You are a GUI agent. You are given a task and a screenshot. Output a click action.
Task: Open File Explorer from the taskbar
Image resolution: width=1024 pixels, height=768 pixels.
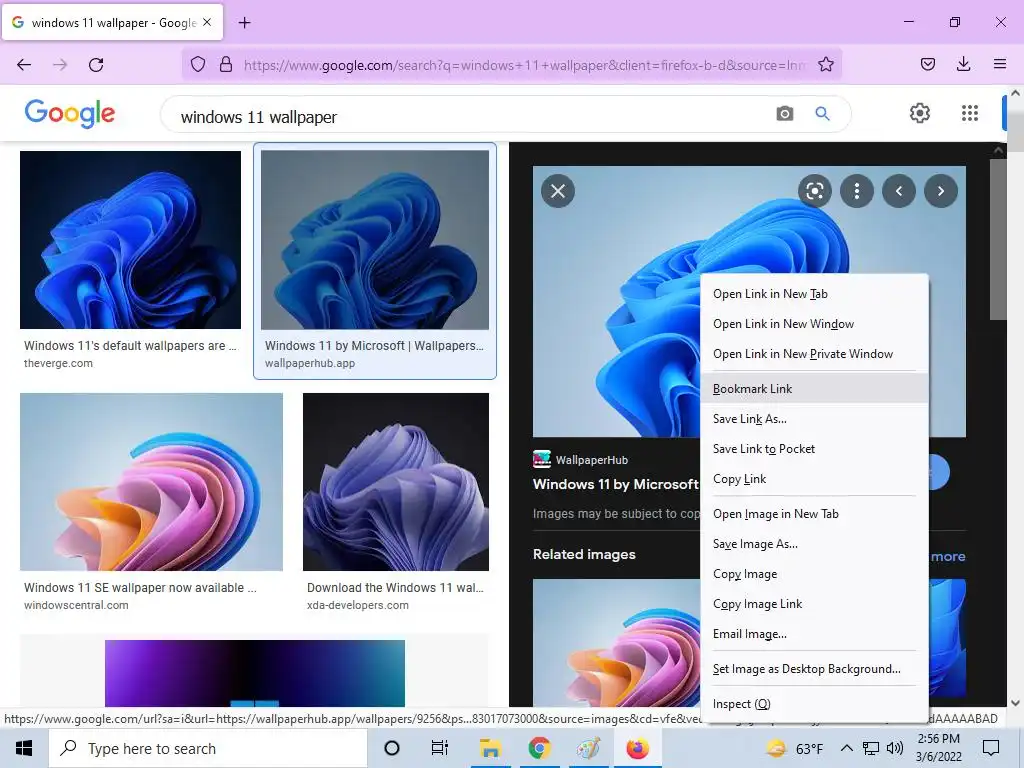point(490,748)
